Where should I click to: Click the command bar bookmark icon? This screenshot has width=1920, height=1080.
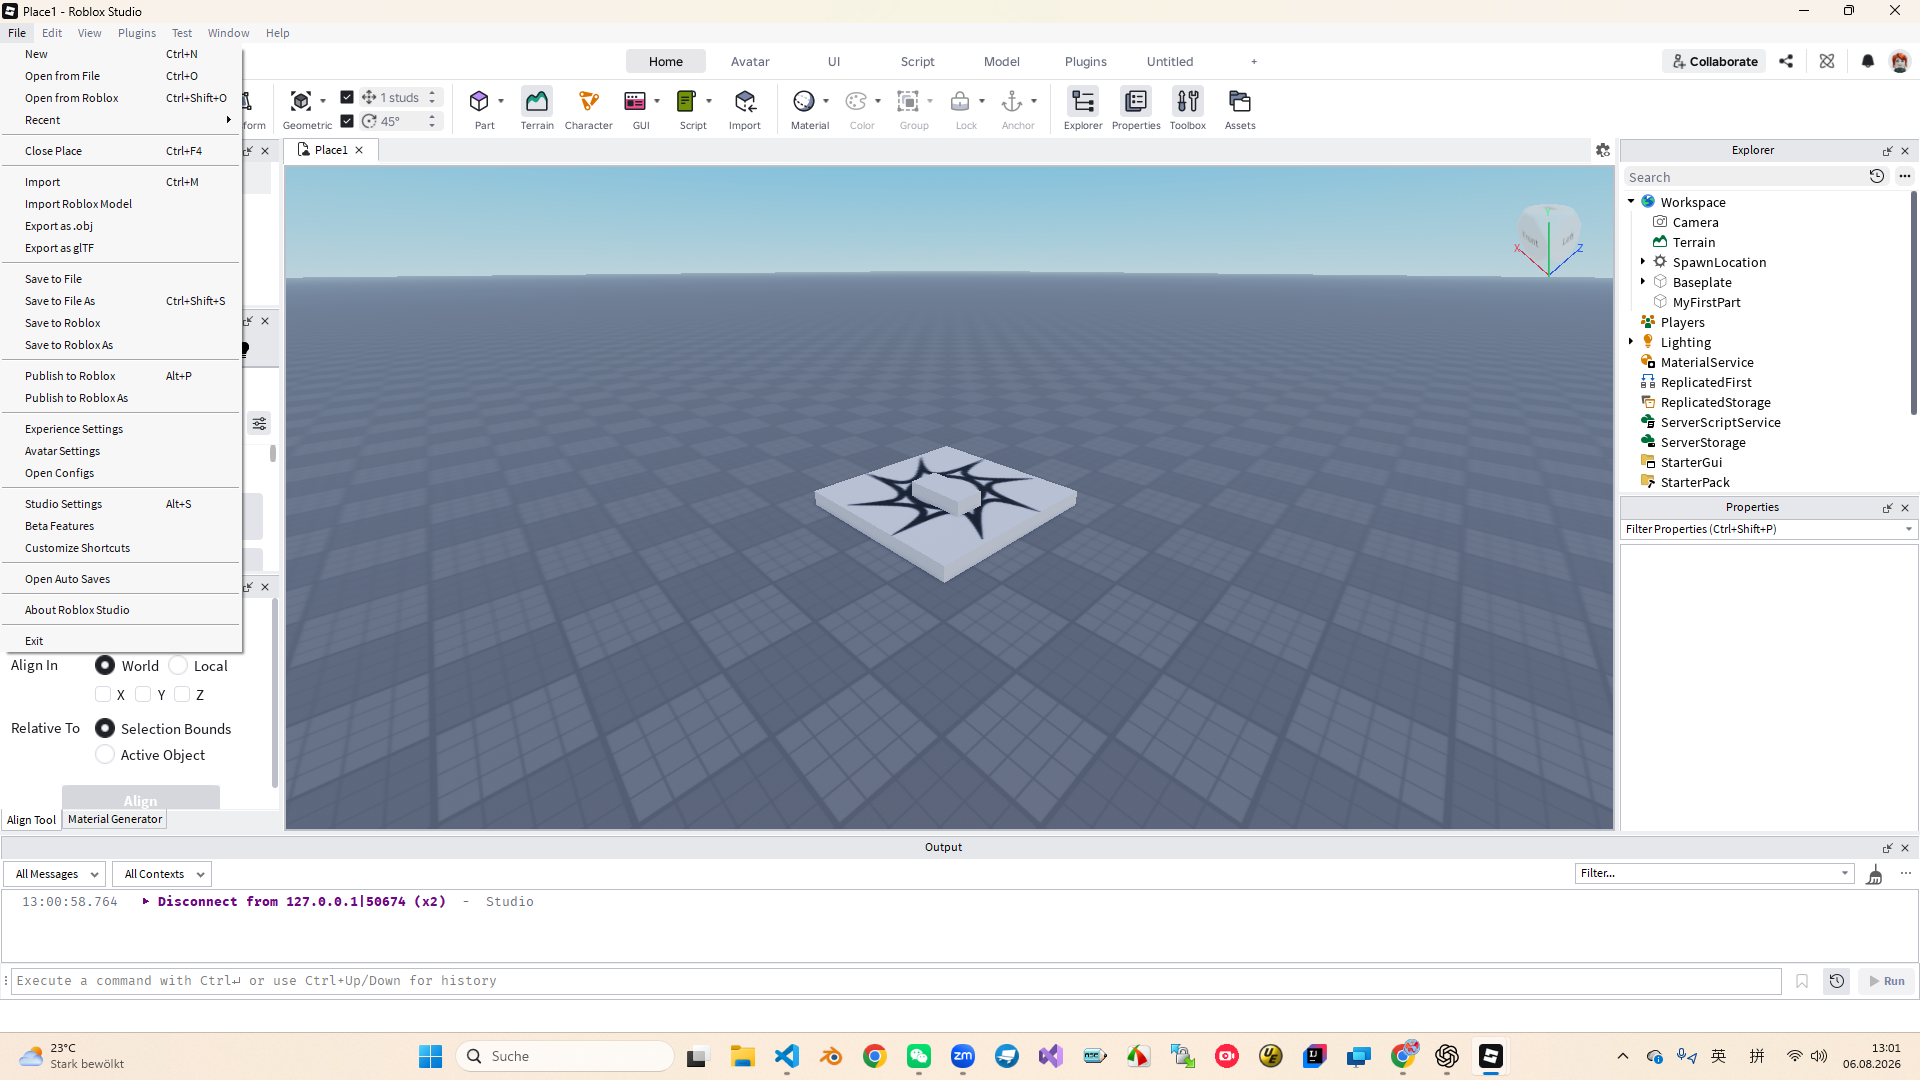pyautogui.click(x=1802, y=981)
